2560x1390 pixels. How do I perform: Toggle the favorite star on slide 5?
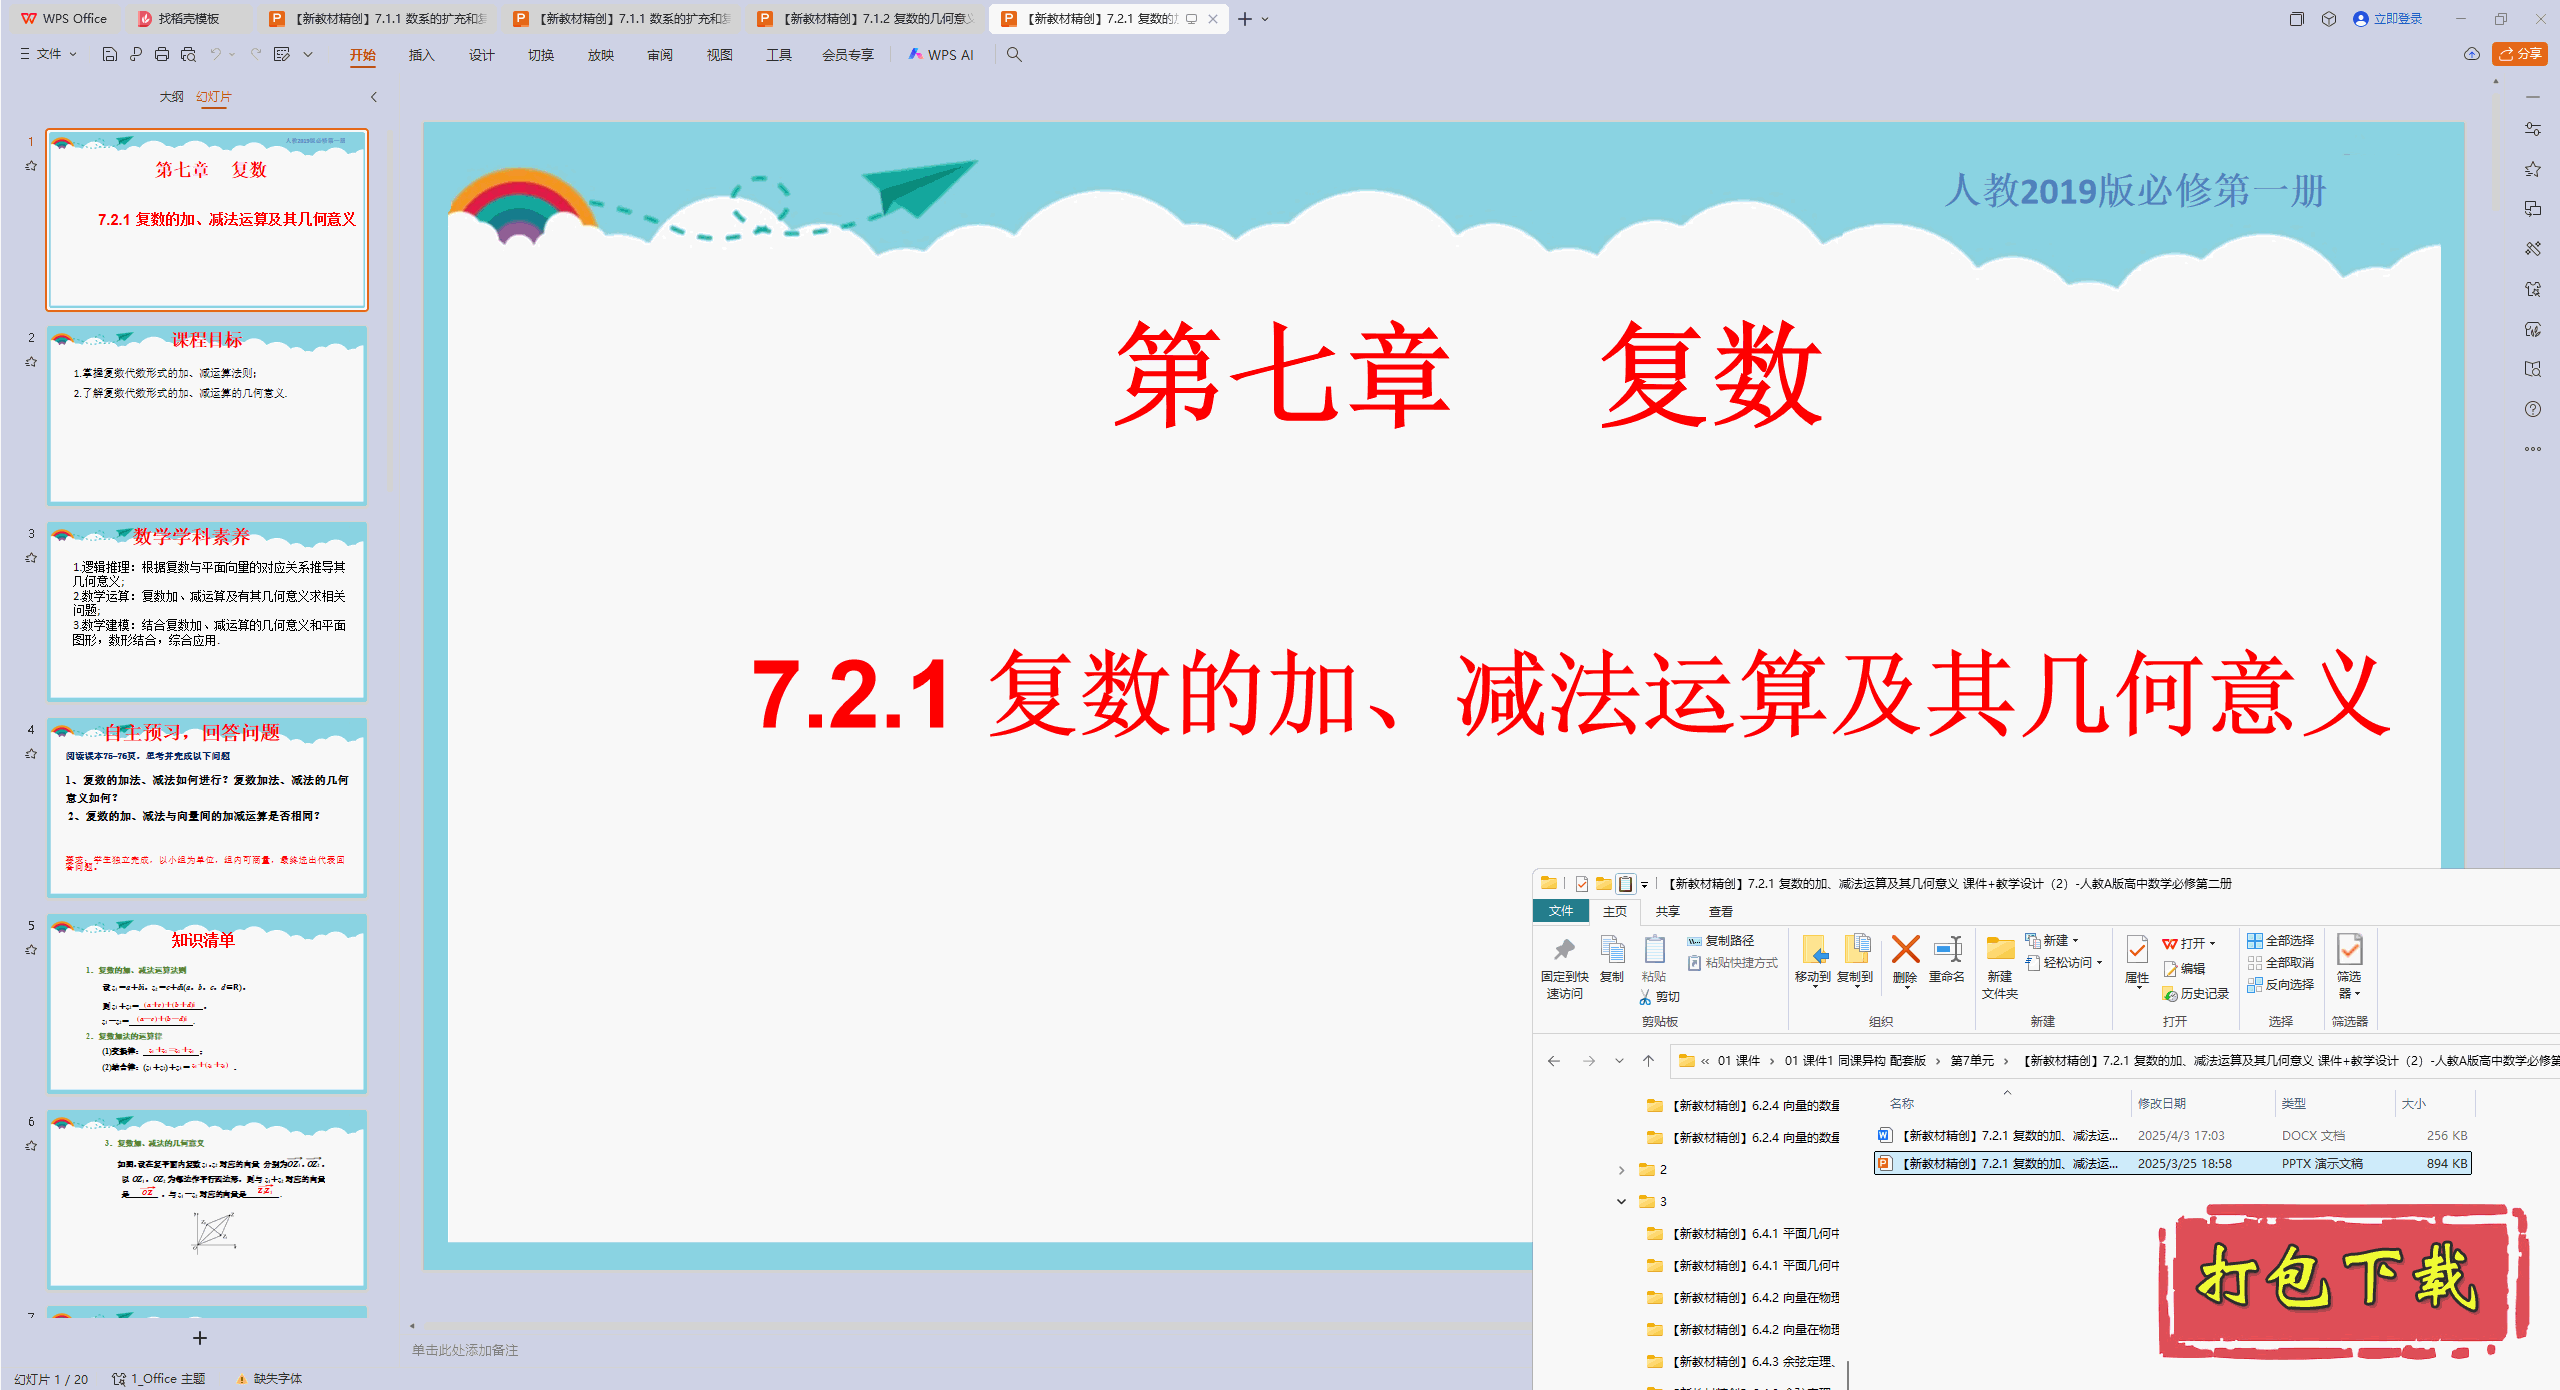point(30,948)
